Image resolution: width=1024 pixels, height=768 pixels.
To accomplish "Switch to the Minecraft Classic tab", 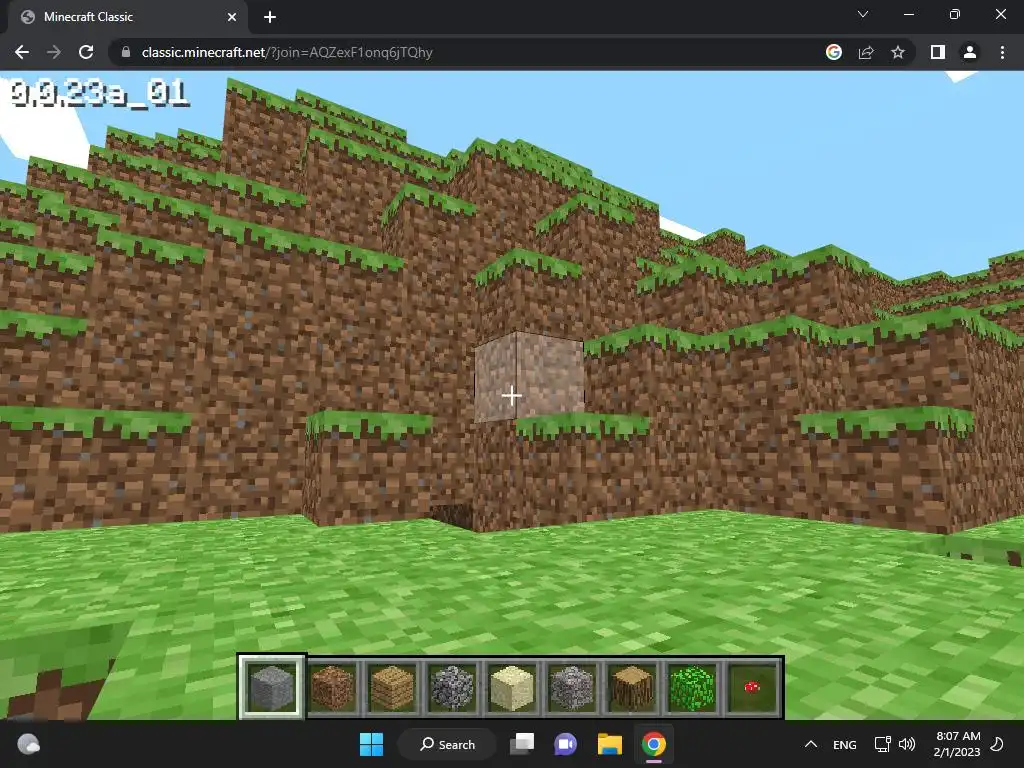I will 128,17.
